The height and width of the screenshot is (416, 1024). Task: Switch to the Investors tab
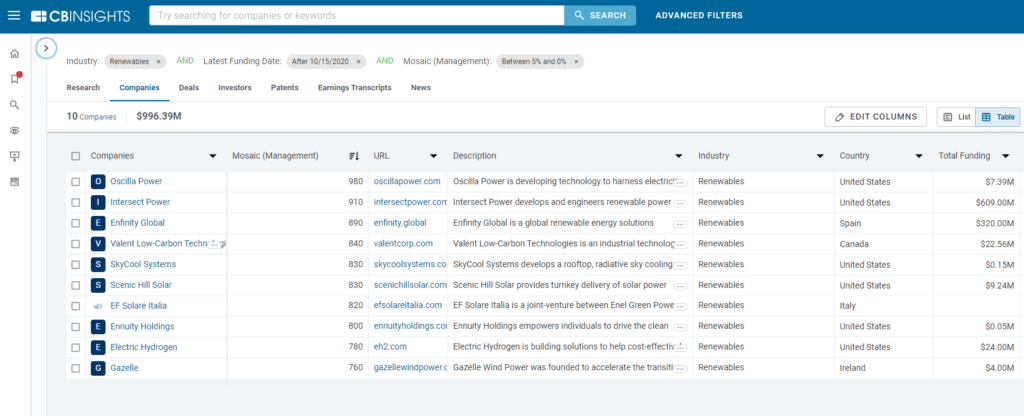[x=235, y=88]
